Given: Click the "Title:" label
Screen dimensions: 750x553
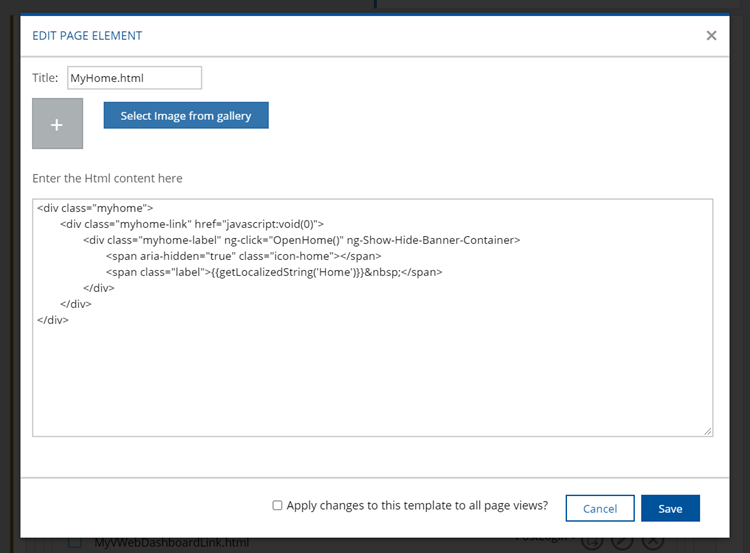Looking at the screenshot, I should tap(45, 78).
